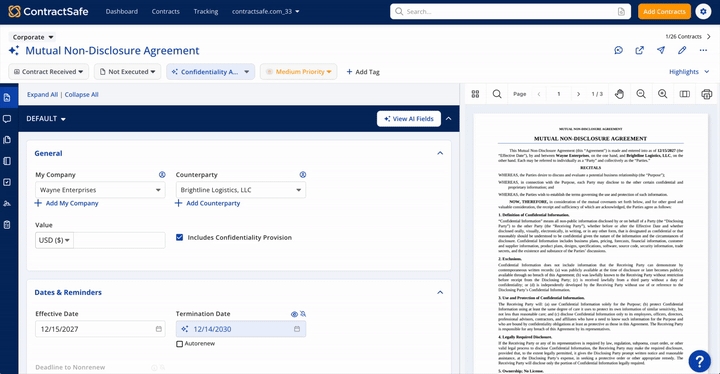Image resolution: width=720 pixels, height=374 pixels.
Task: Open the help question mark button
Action: (700, 361)
